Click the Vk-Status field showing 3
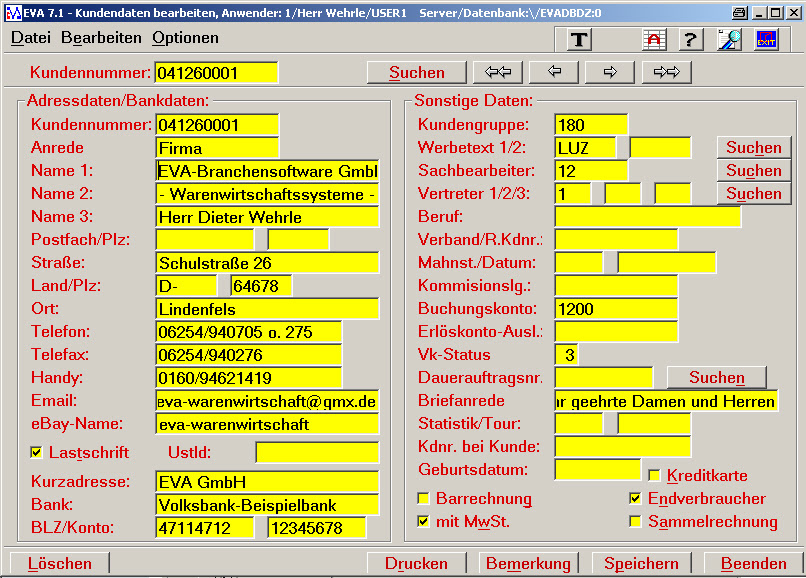The width and height of the screenshot is (806, 578). point(566,355)
